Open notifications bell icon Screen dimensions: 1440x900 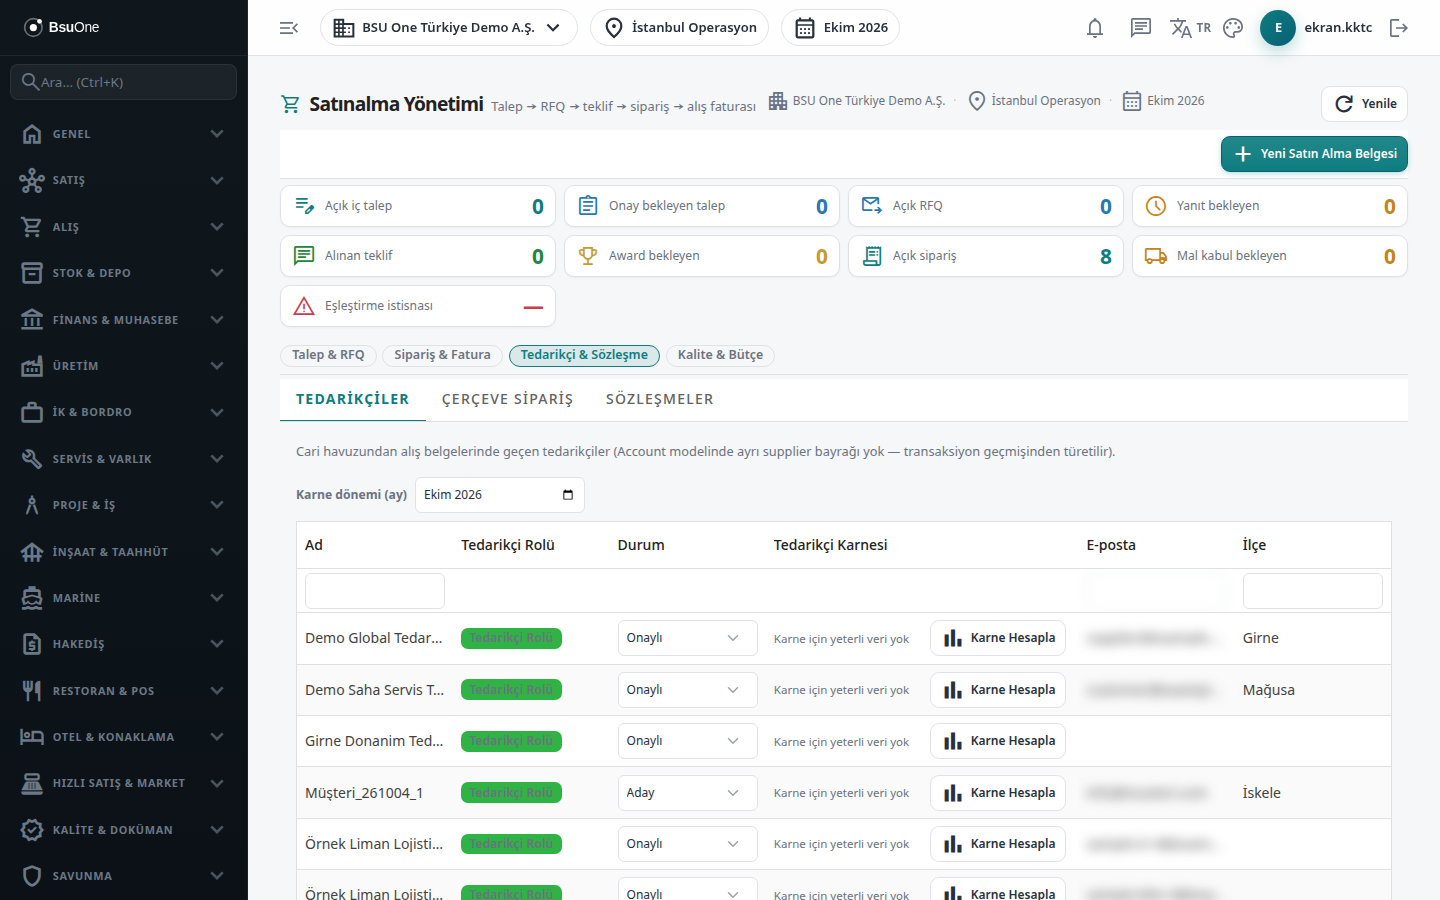1095,28
